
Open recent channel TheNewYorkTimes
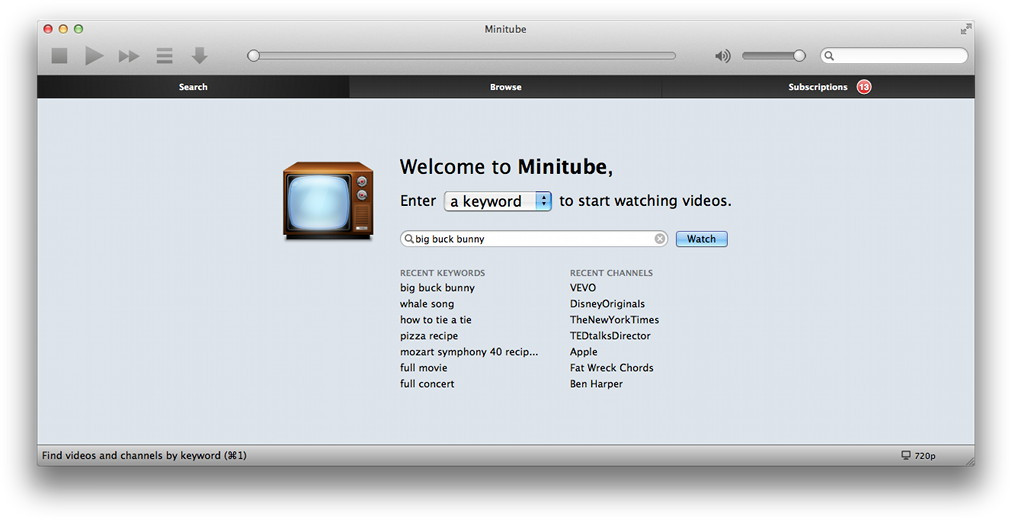point(614,319)
